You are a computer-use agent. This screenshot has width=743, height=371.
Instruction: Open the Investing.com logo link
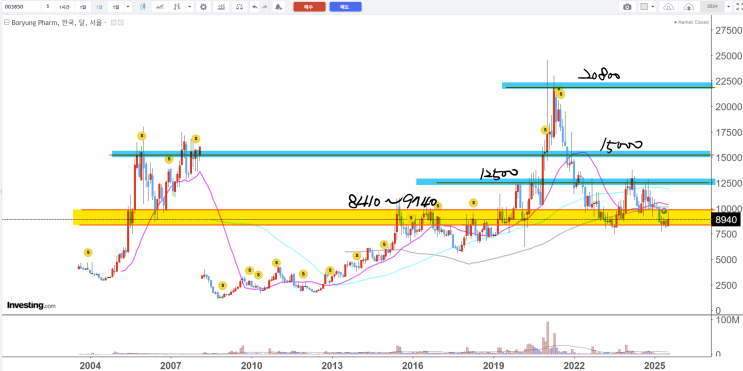click(x=31, y=306)
